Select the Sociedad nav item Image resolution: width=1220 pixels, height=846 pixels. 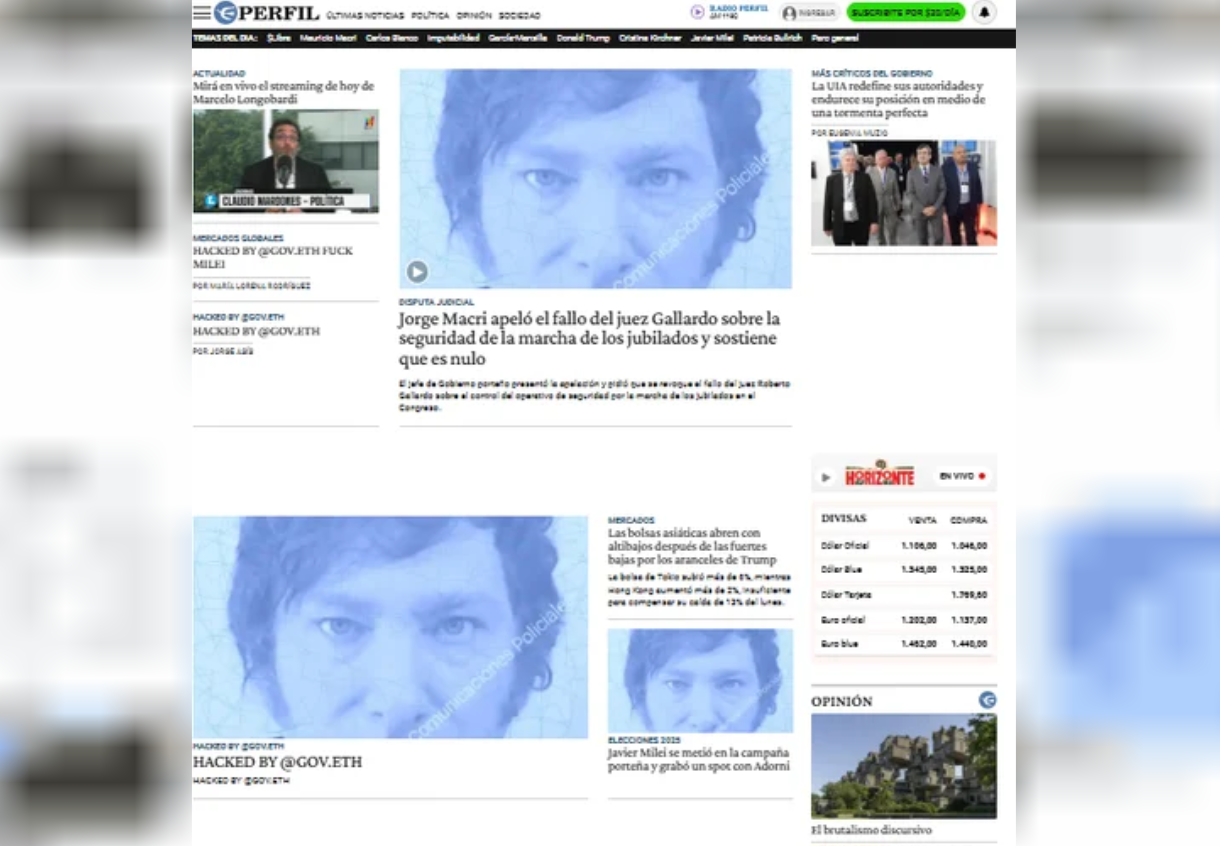point(519,16)
